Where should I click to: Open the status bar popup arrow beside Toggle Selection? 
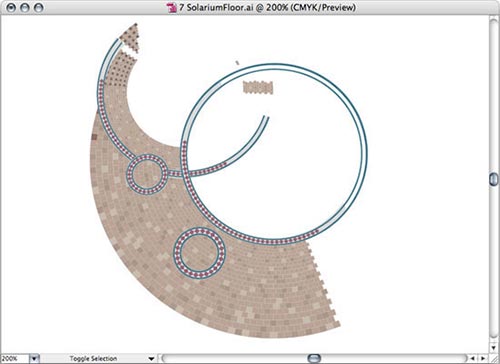pos(151,359)
